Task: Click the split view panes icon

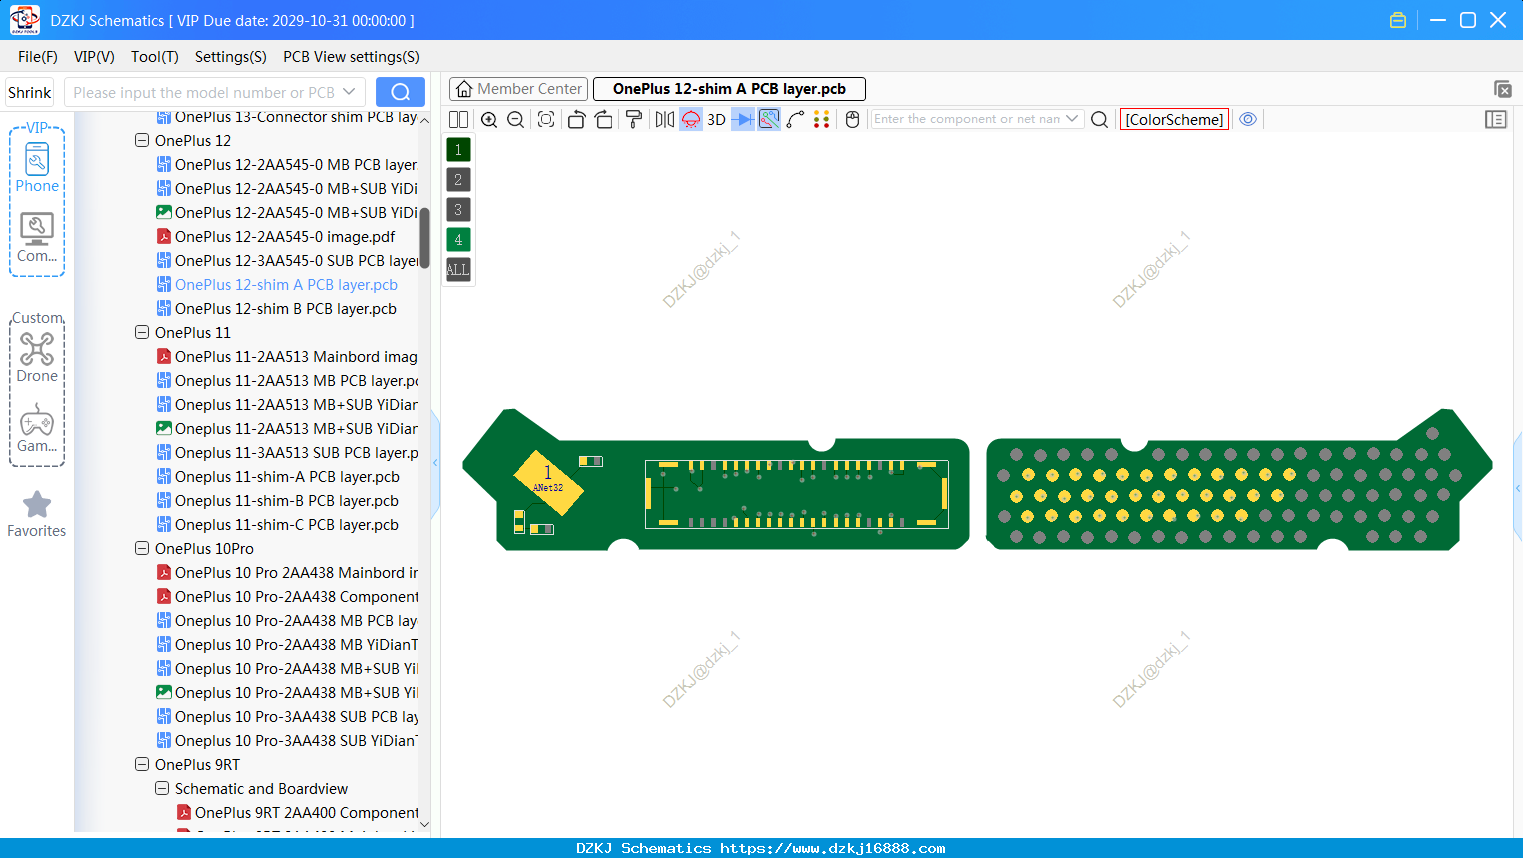Action: point(458,119)
